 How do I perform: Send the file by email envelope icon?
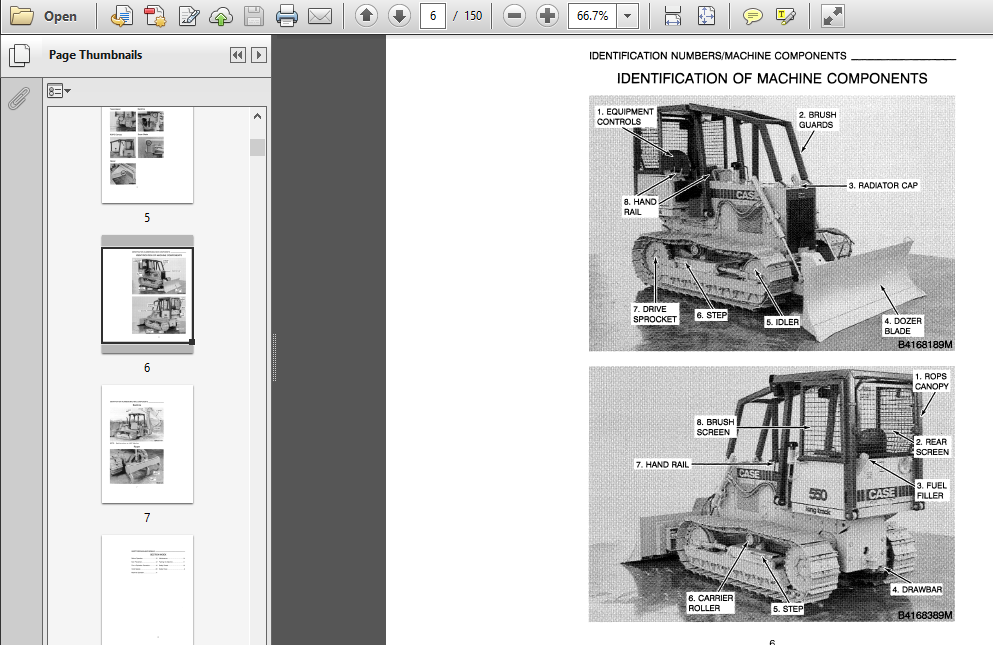coord(320,16)
